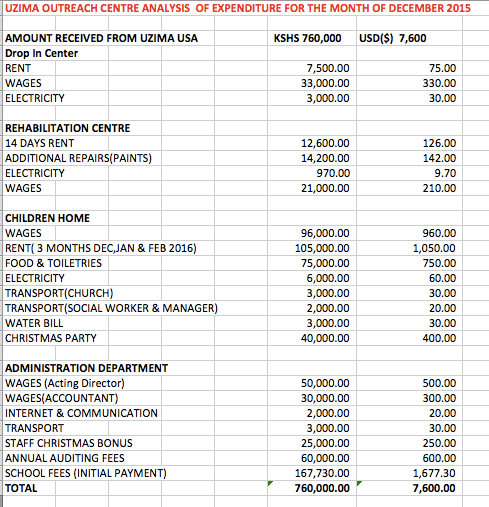Select the 760,000.00 total cell

pyautogui.click(x=322, y=488)
